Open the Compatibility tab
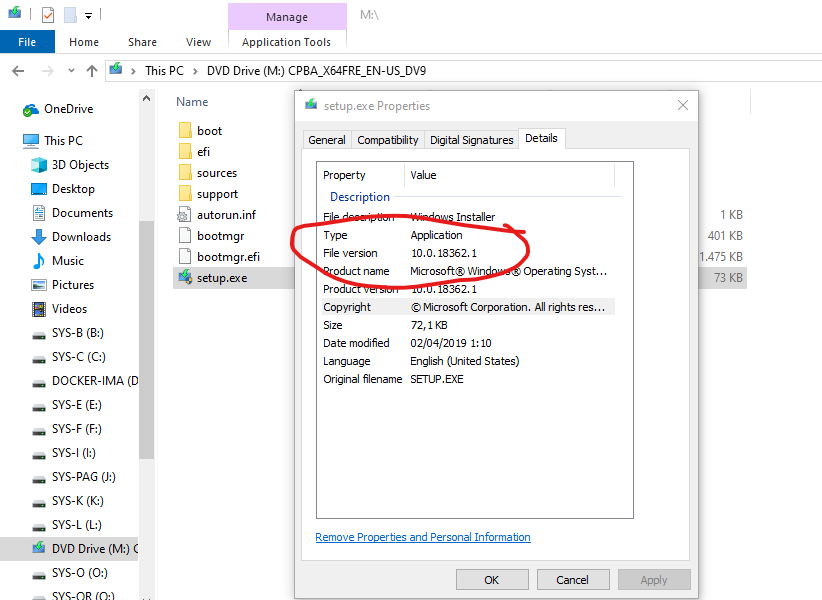The image size is (822, 600). tap(387, 140)
